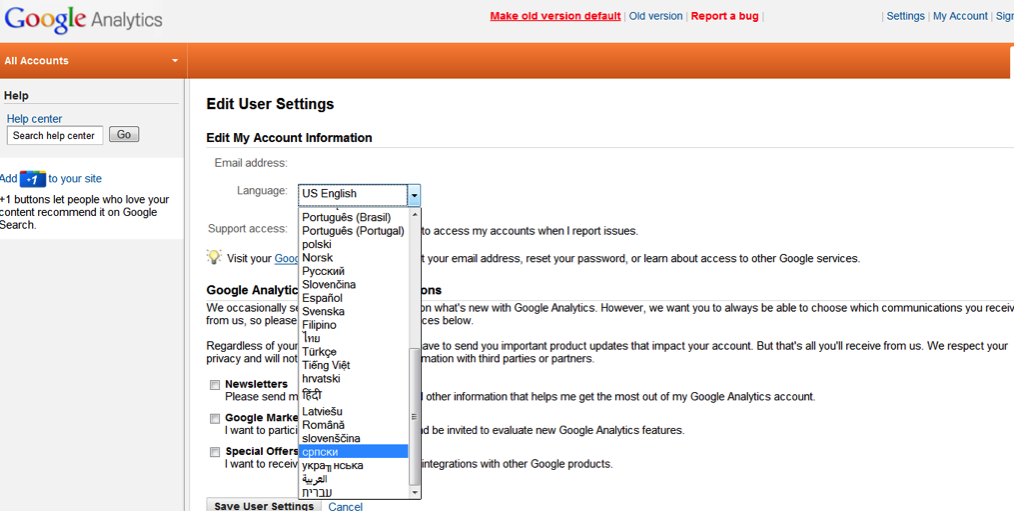Click language list scroll-down arrow
This screenshot has height=511, width=1015.
tap(415, 493)
